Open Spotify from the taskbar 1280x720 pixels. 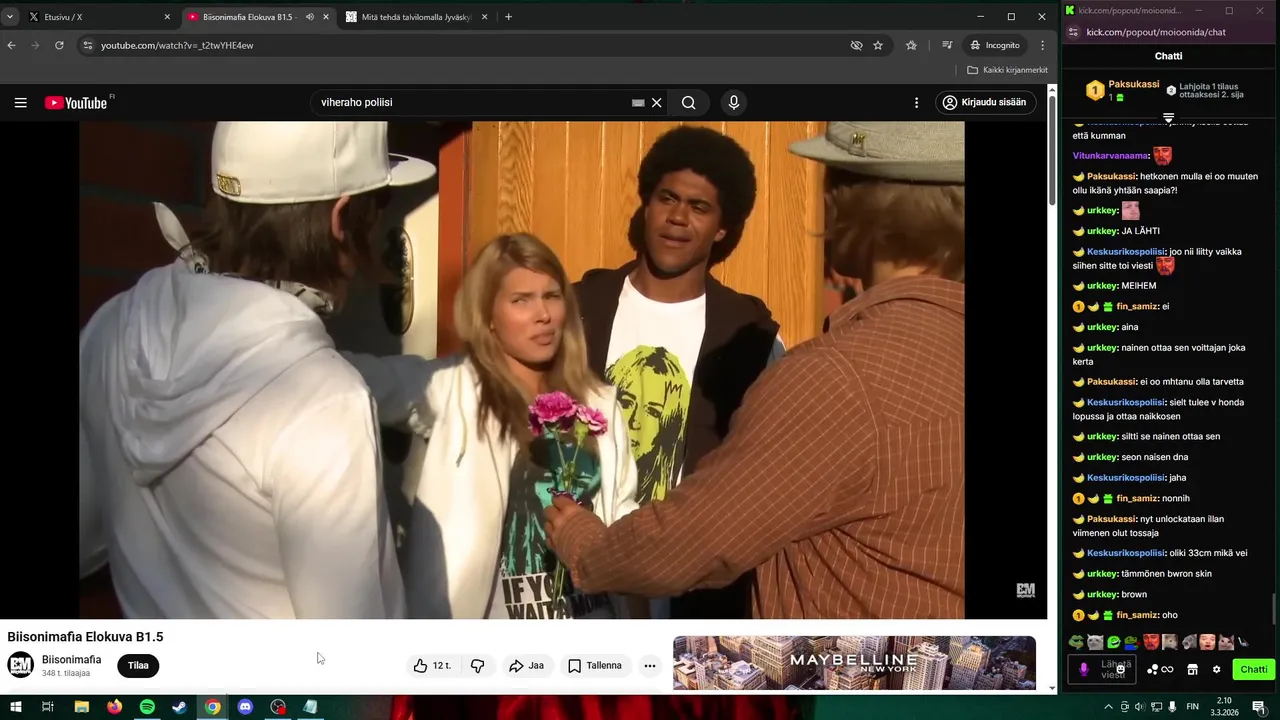147,707
